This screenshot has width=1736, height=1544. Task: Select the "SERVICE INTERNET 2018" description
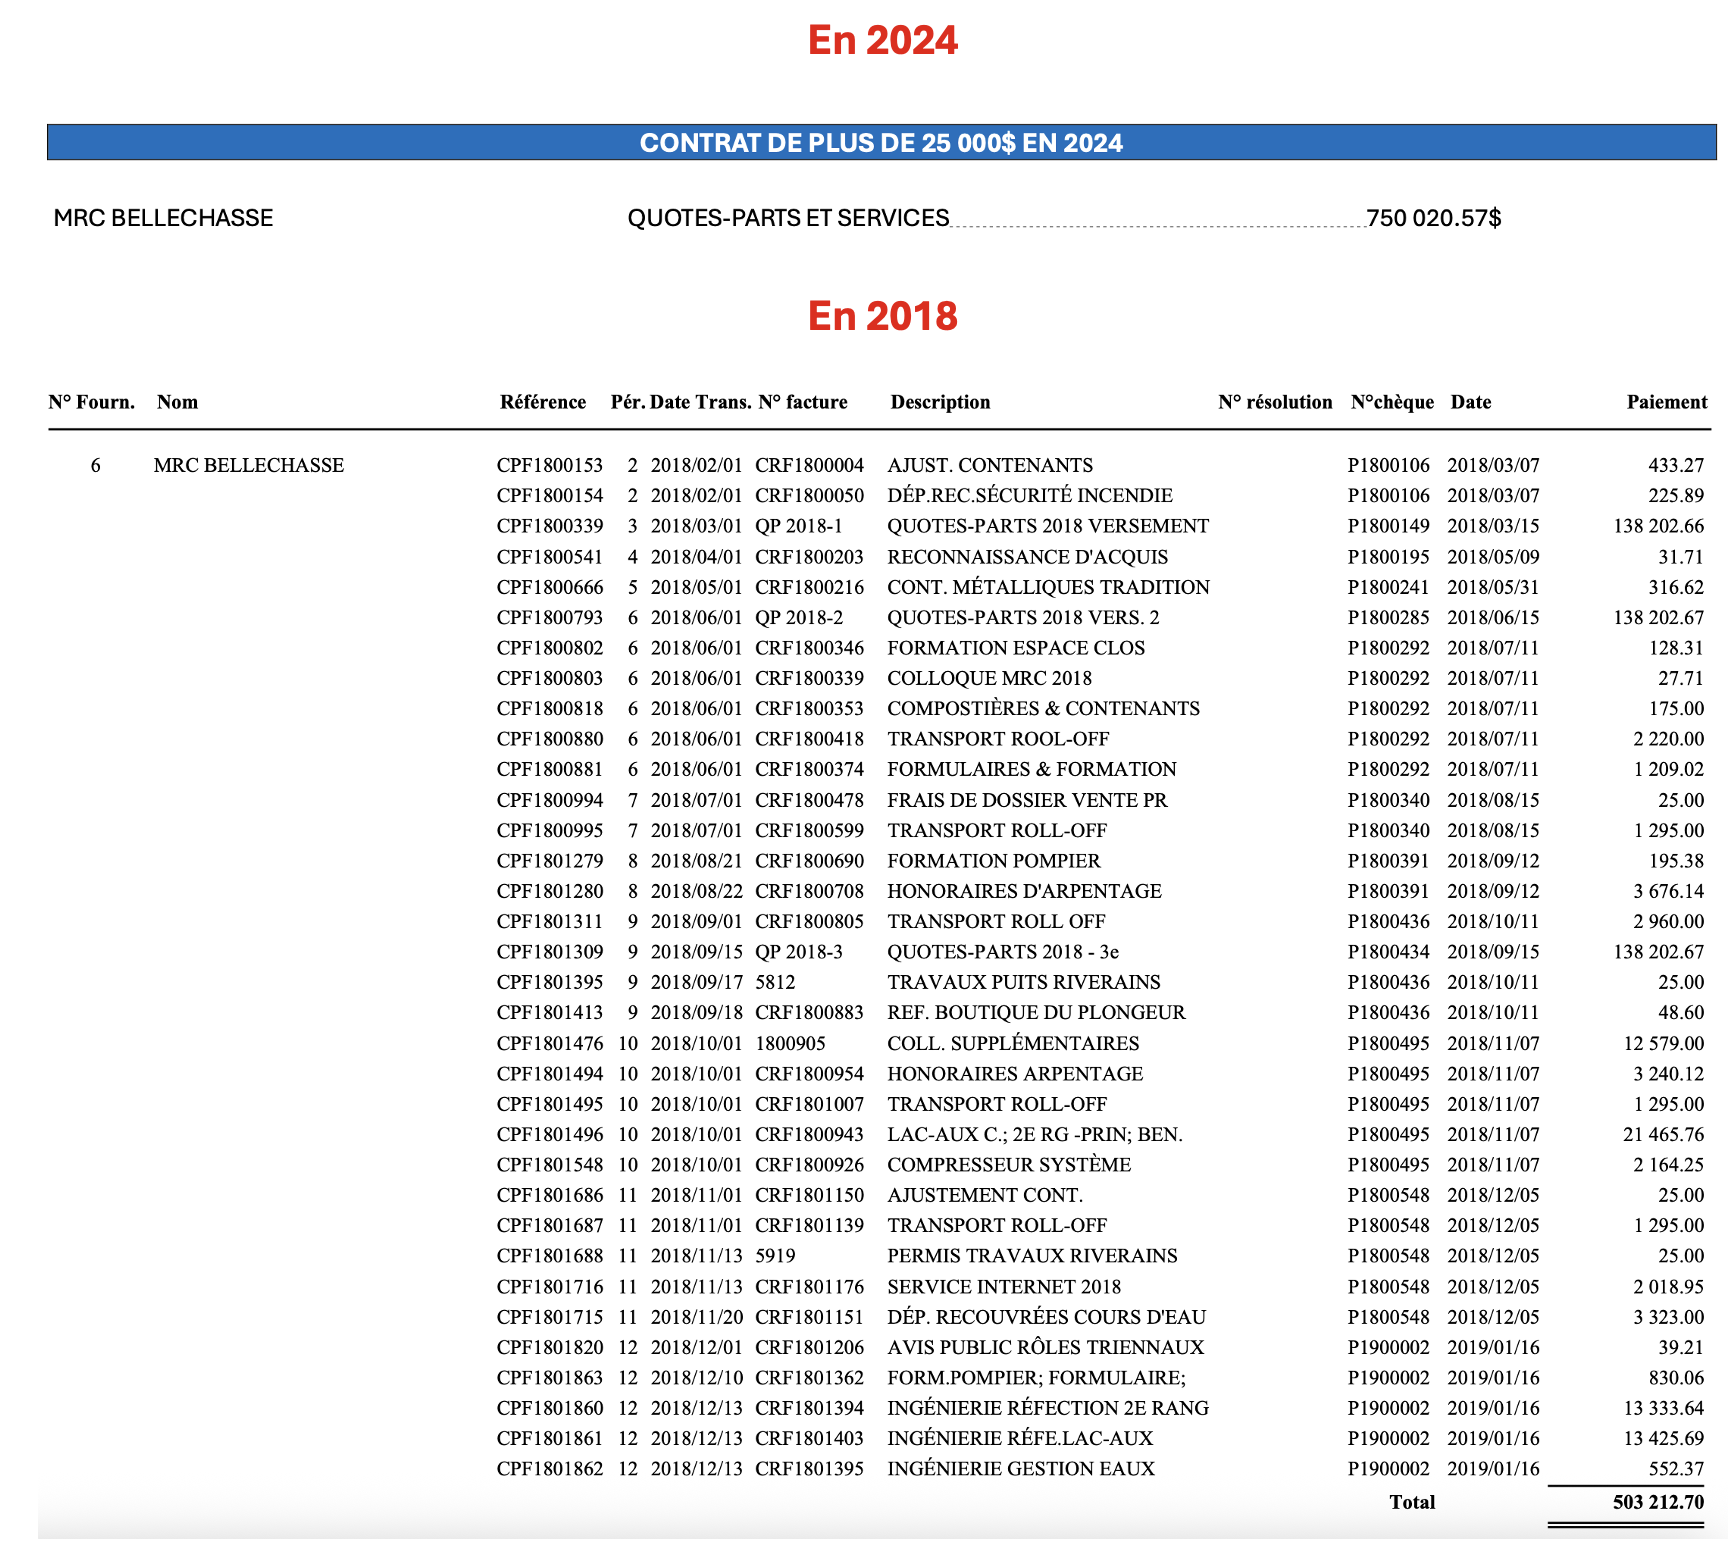(x=1004, y=1287)
